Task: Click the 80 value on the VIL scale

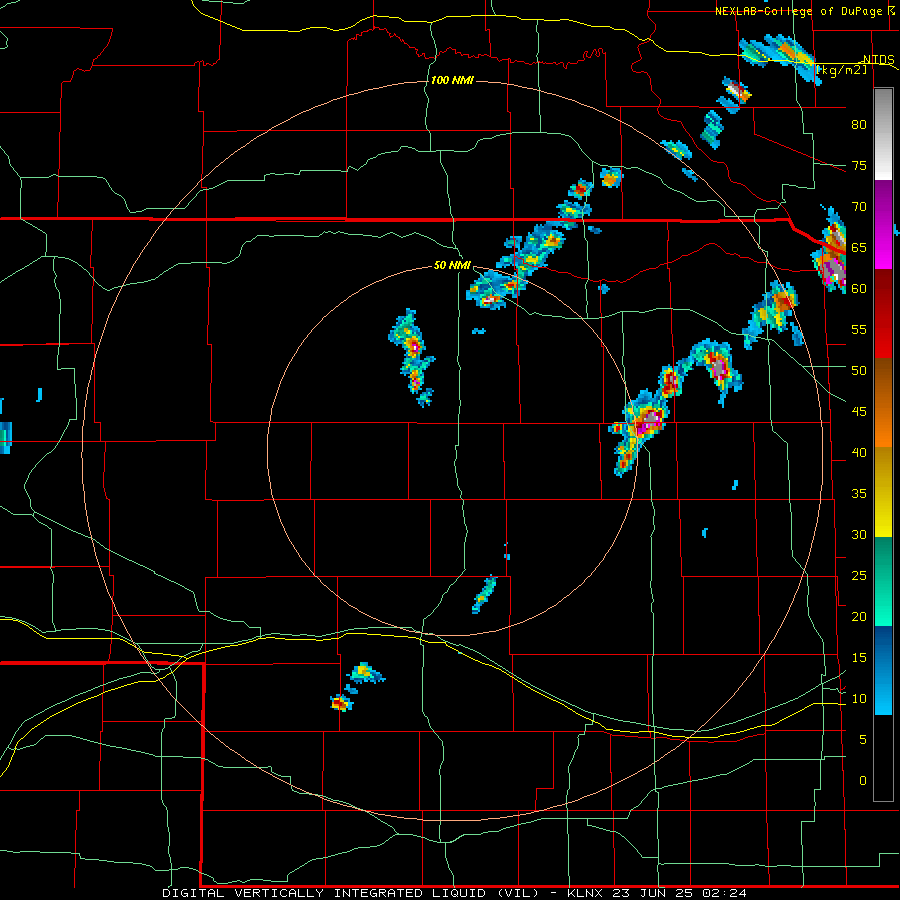Action: (859, 125)
